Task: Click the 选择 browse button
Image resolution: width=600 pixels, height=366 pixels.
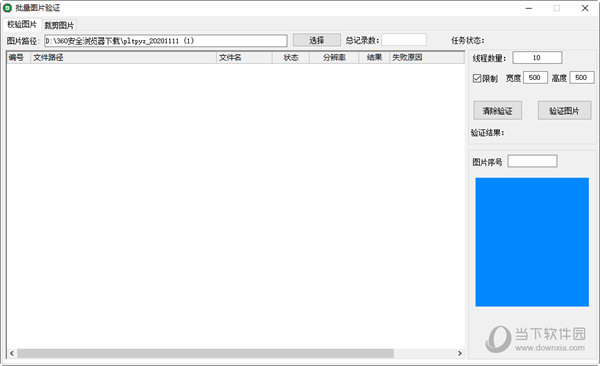Action: [317, 40]
